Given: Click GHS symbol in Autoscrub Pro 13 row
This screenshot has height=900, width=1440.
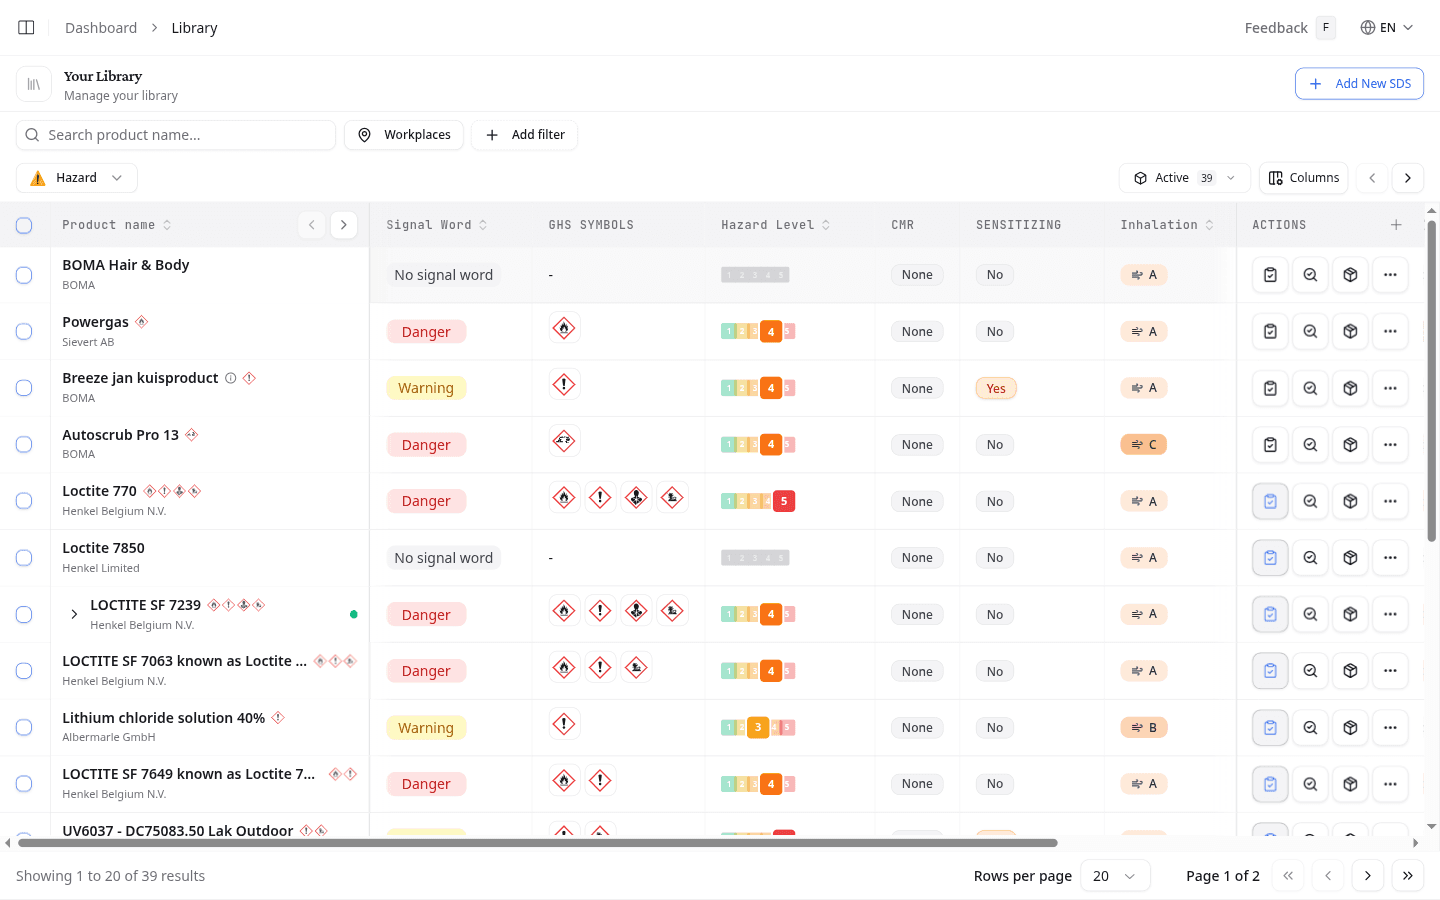Looking at the screenshot, I should [x=564, y=441].
